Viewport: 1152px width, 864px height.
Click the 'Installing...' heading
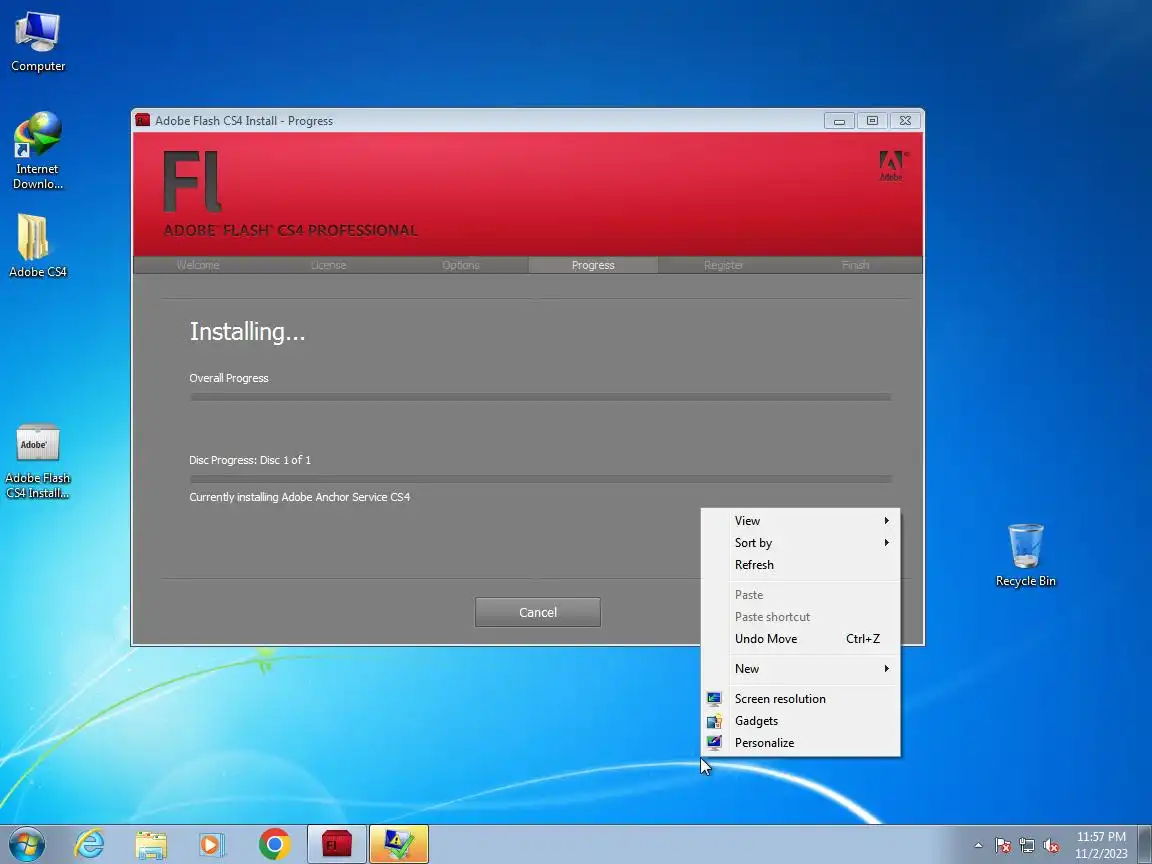point(247,332)
